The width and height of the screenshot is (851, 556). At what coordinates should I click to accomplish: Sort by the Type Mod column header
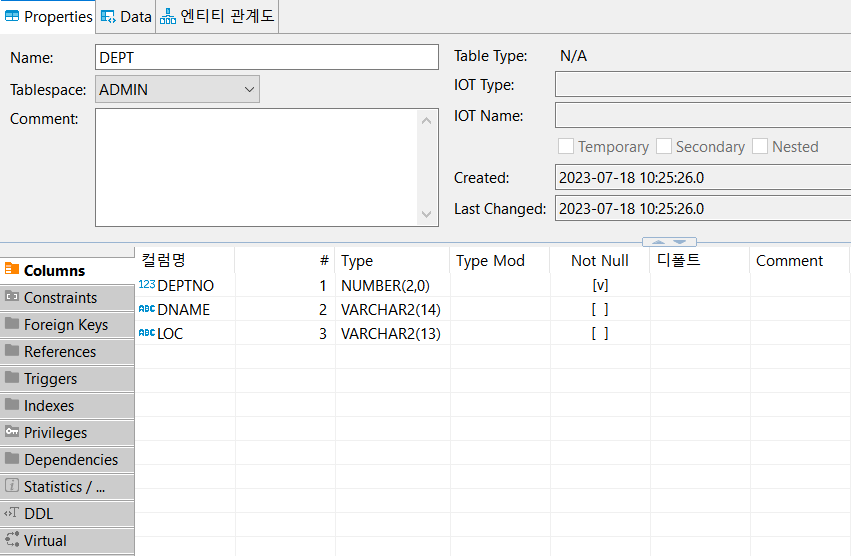(x=500, y=261)
